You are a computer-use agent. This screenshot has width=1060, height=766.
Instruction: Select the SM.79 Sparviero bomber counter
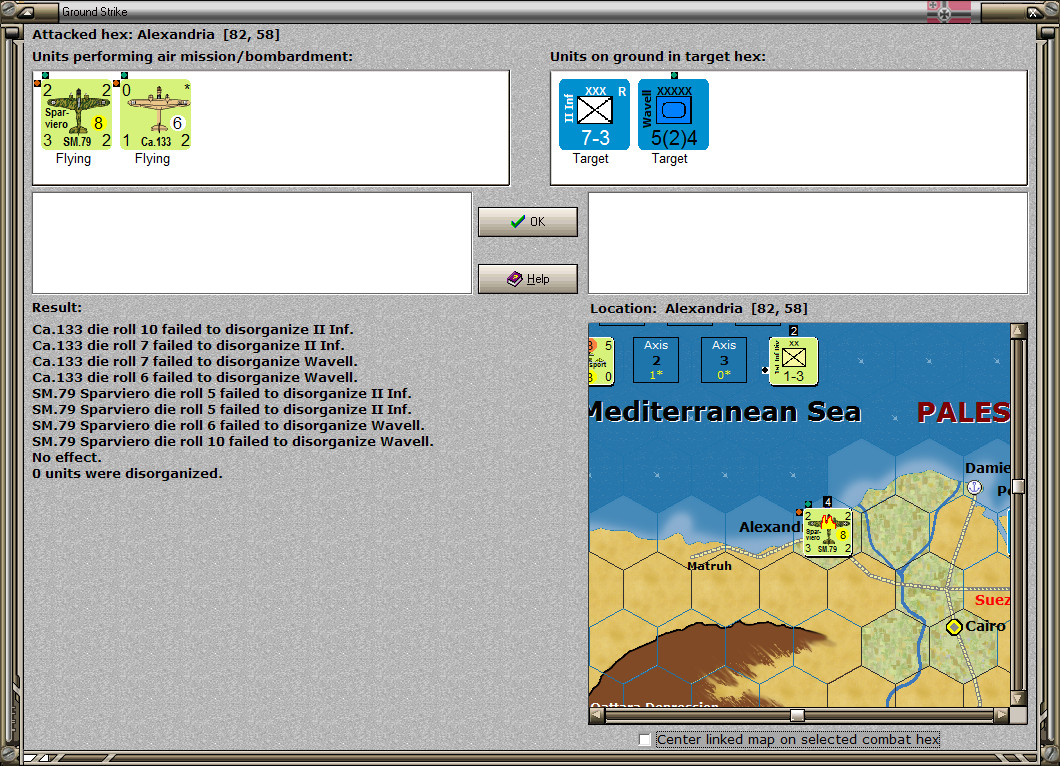(77, 114)
